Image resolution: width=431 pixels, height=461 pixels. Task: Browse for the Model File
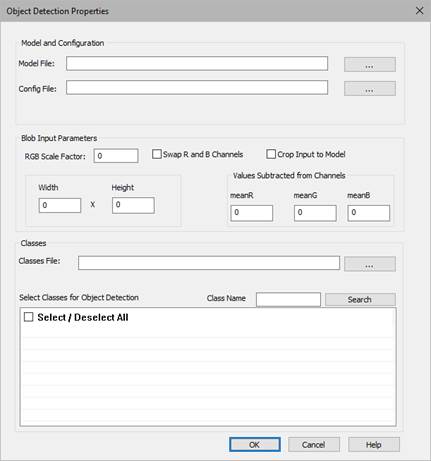[x=370, y=64]
